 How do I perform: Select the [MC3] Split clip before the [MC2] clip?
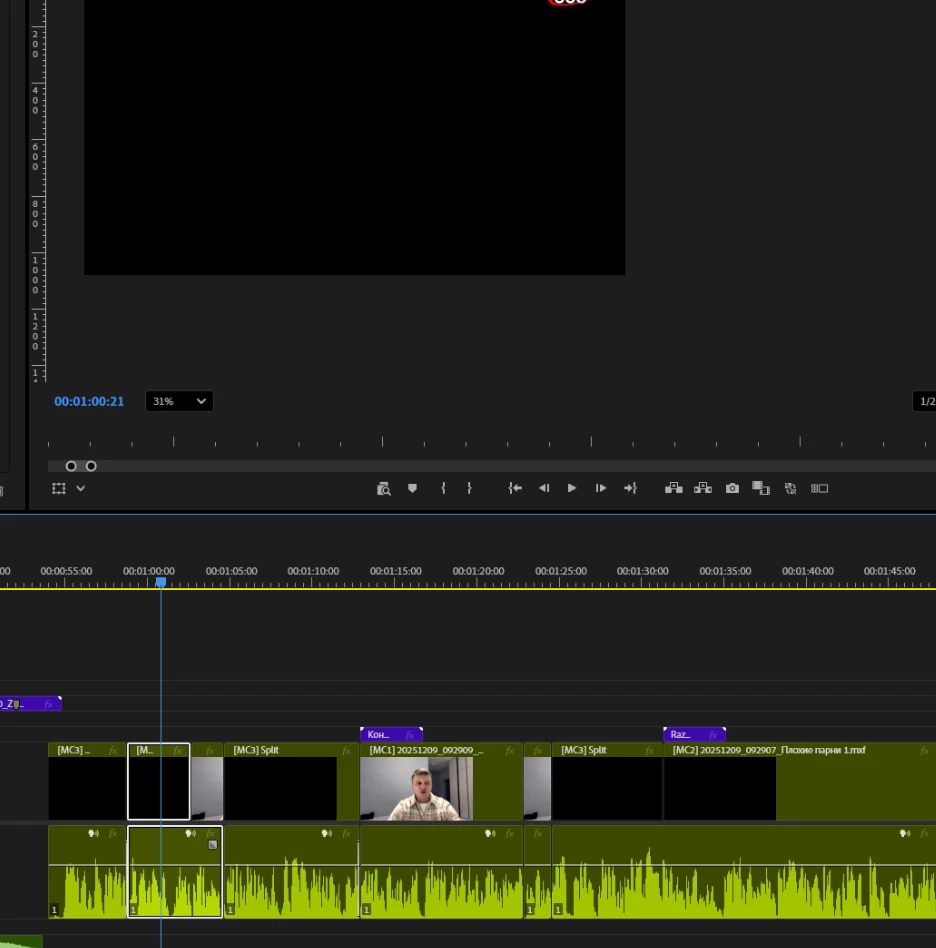click(606, 781)
